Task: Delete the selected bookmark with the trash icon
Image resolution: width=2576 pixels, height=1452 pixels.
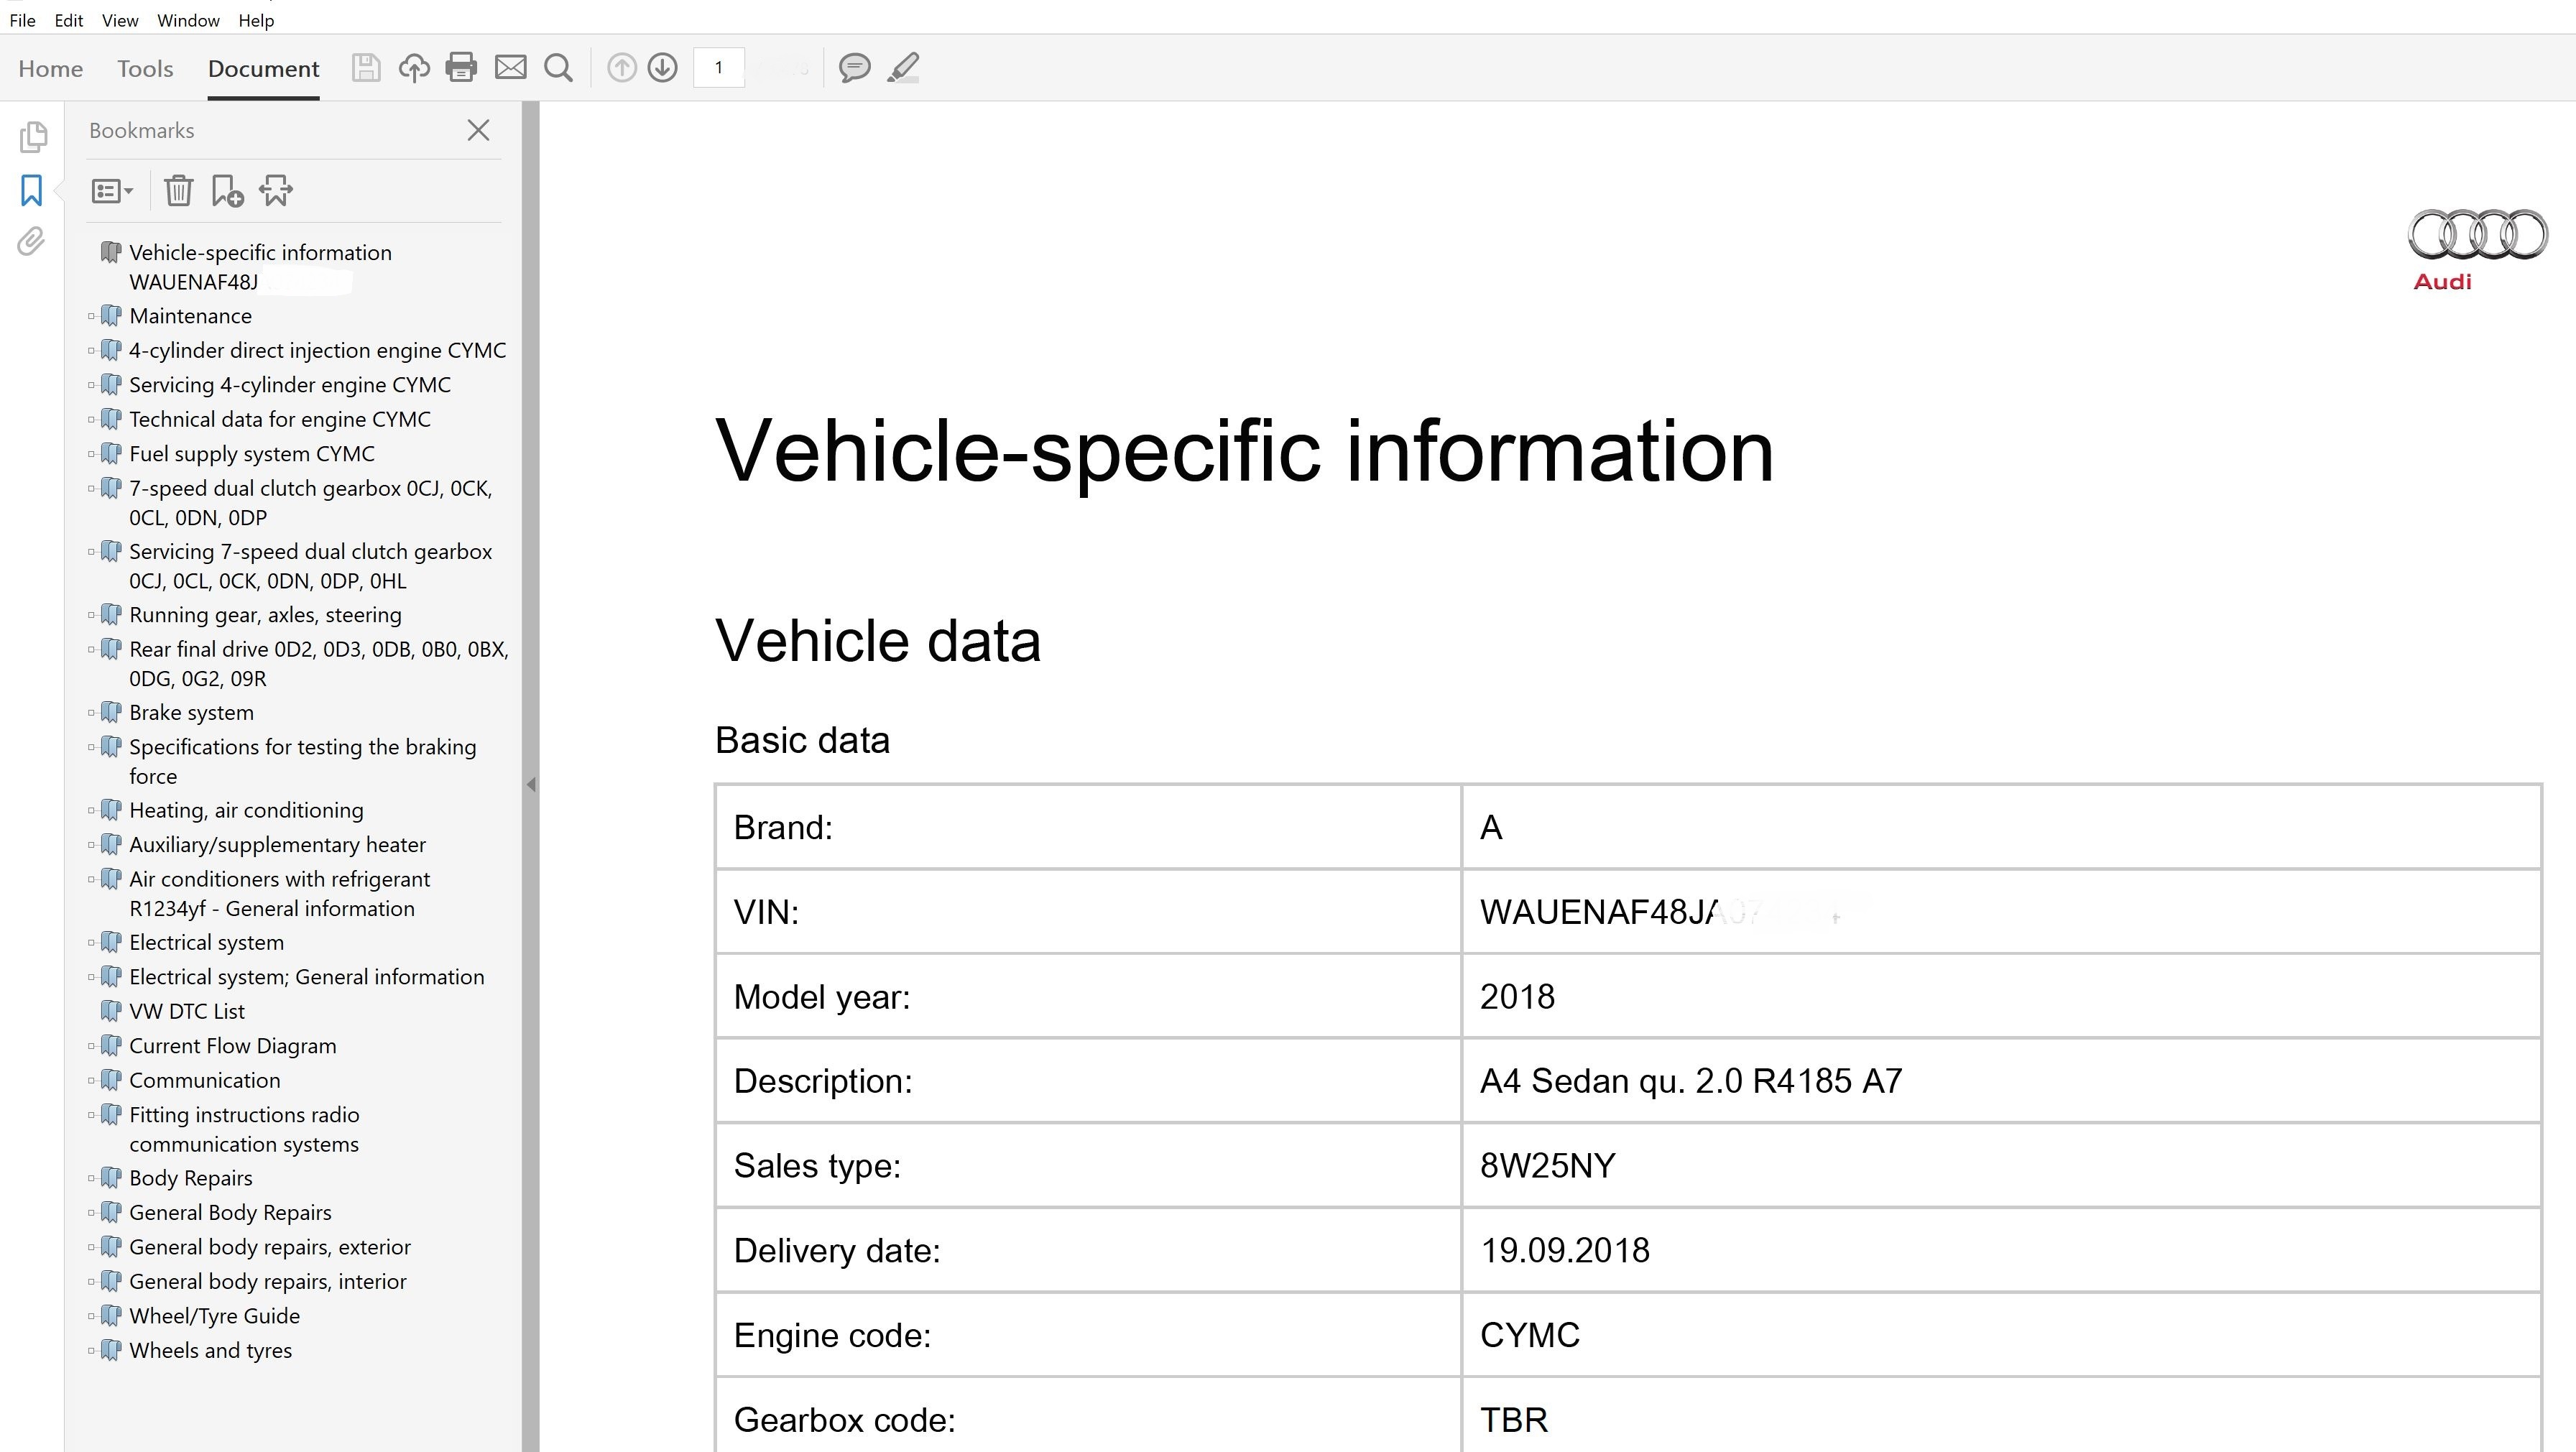Action: point(178,190)
